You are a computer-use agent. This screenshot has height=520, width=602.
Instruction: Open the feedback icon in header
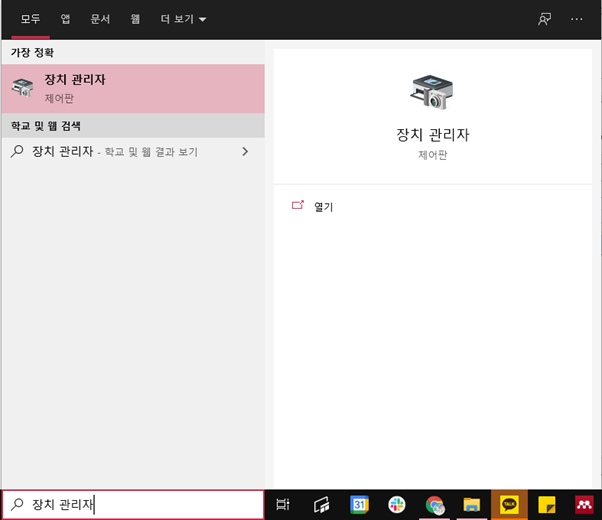[544, 19]
